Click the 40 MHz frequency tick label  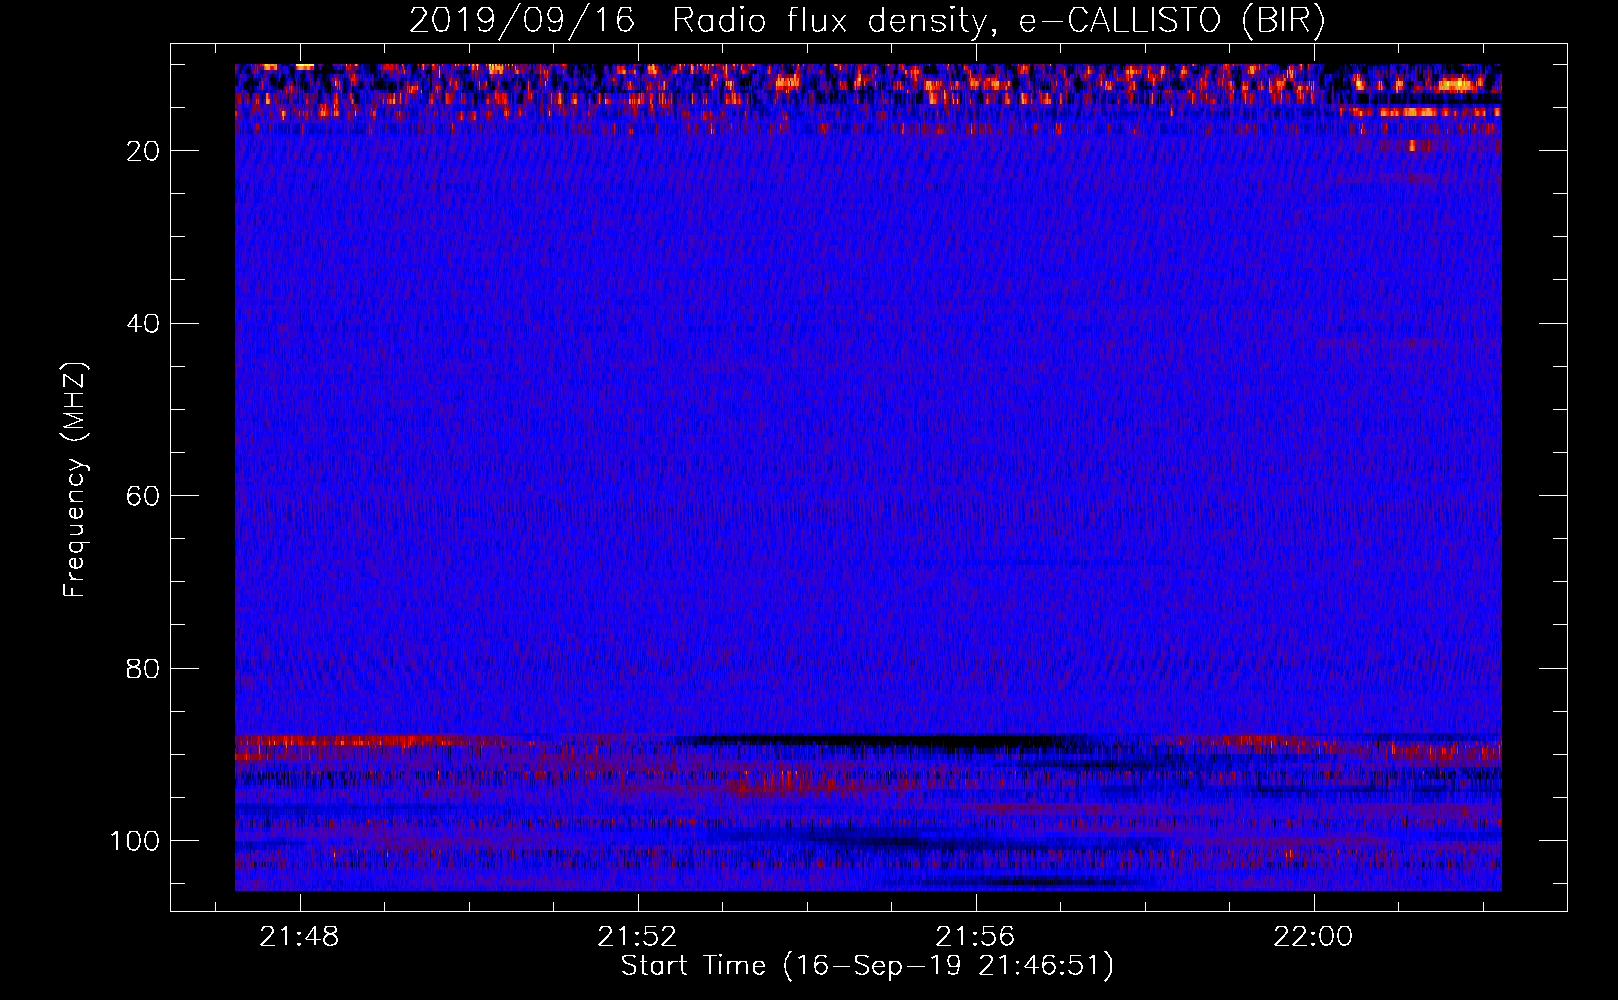(x=144, y=324)
